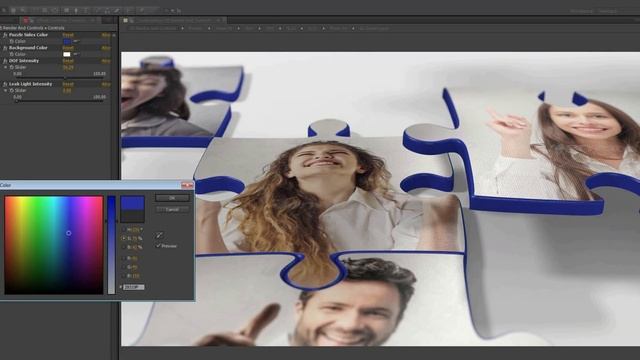The width and height of the screenshot is (640, 360).
Task: Click the new blue color preview swatch
Action: 132,203
